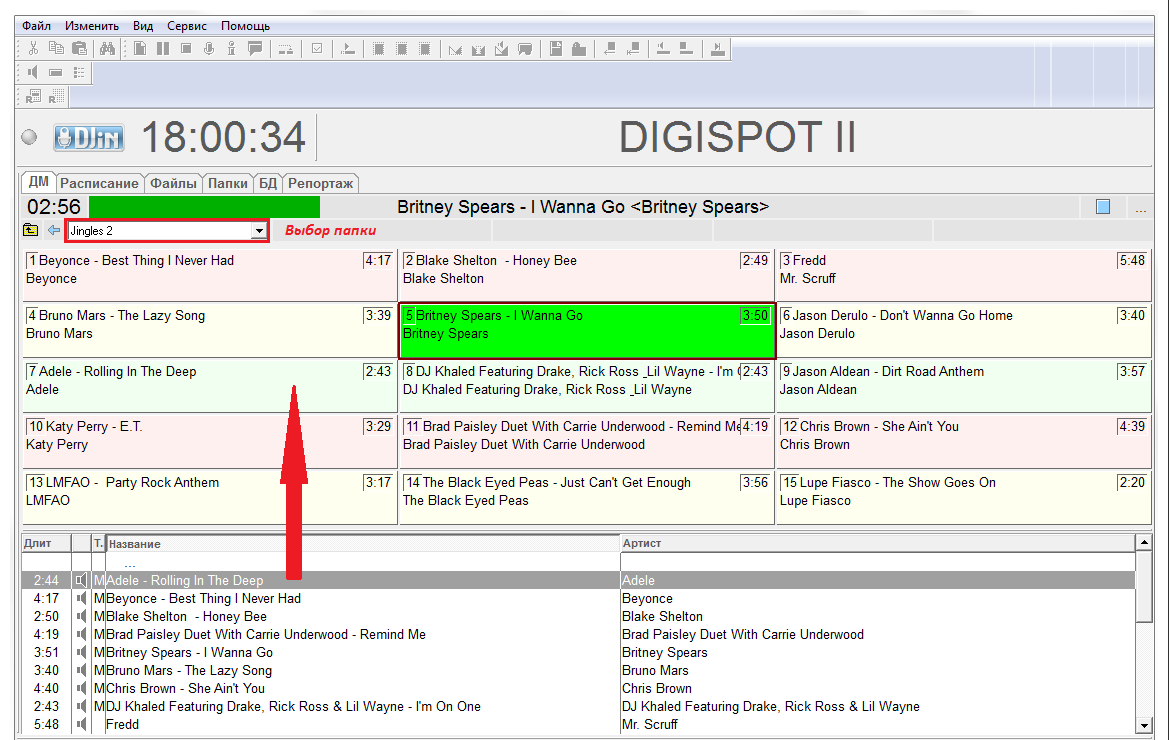The image size is (1169, 740).
Task: Select list row 'Britney Spears - I Wanna Go'
Action: click(x=579, y=653)
